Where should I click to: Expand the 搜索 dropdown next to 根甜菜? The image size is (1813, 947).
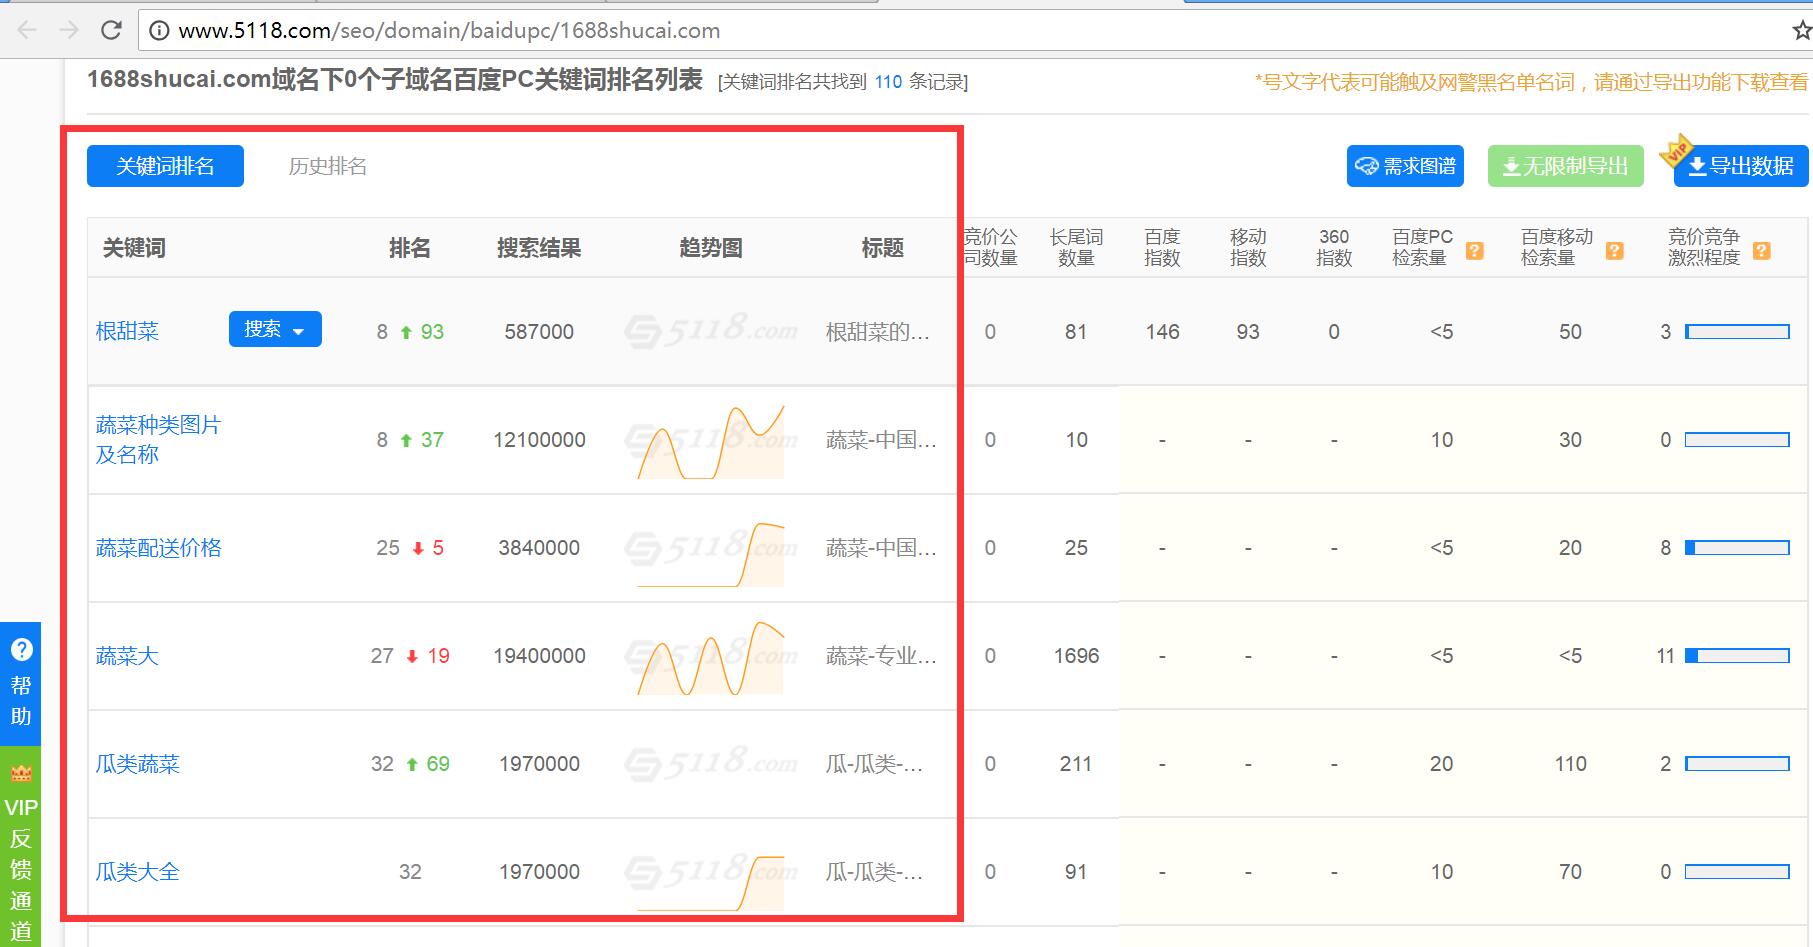[x=299, y=329]
